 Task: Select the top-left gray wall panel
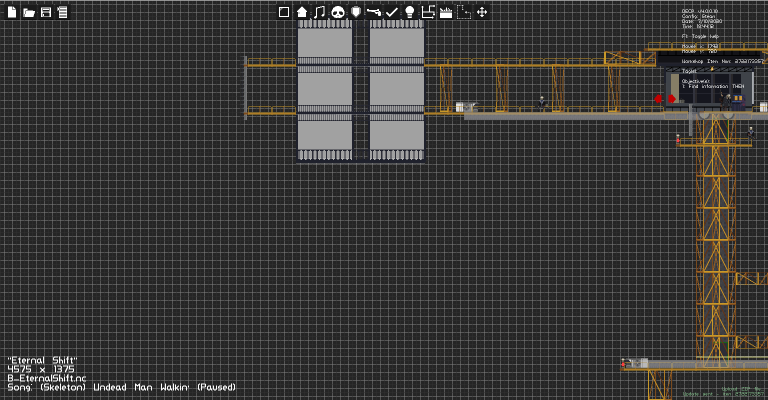[x=325, y=43]
